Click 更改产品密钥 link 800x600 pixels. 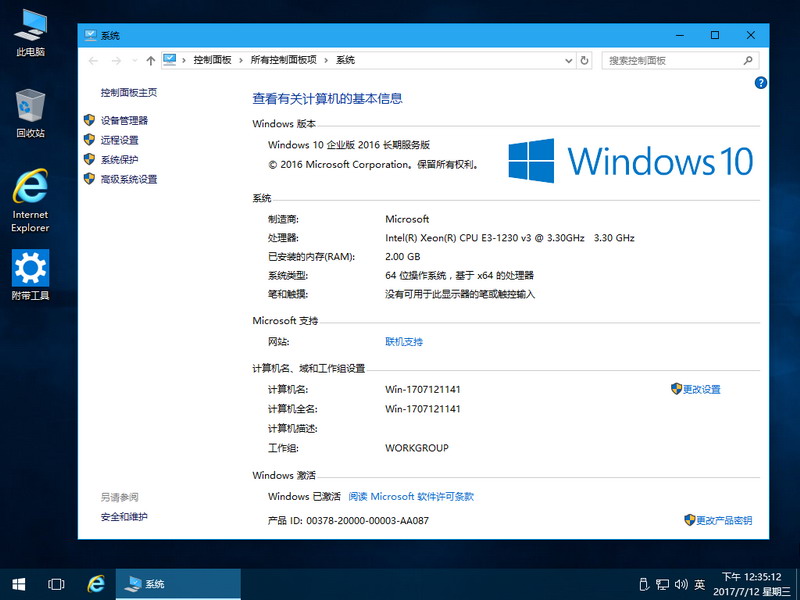click(x=723, y=520)
